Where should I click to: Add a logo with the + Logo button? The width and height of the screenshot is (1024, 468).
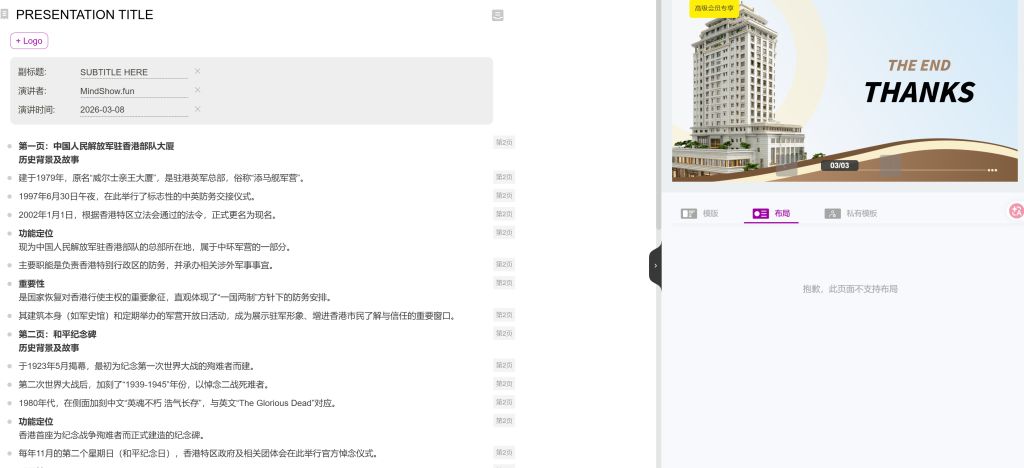coord(29,40)
